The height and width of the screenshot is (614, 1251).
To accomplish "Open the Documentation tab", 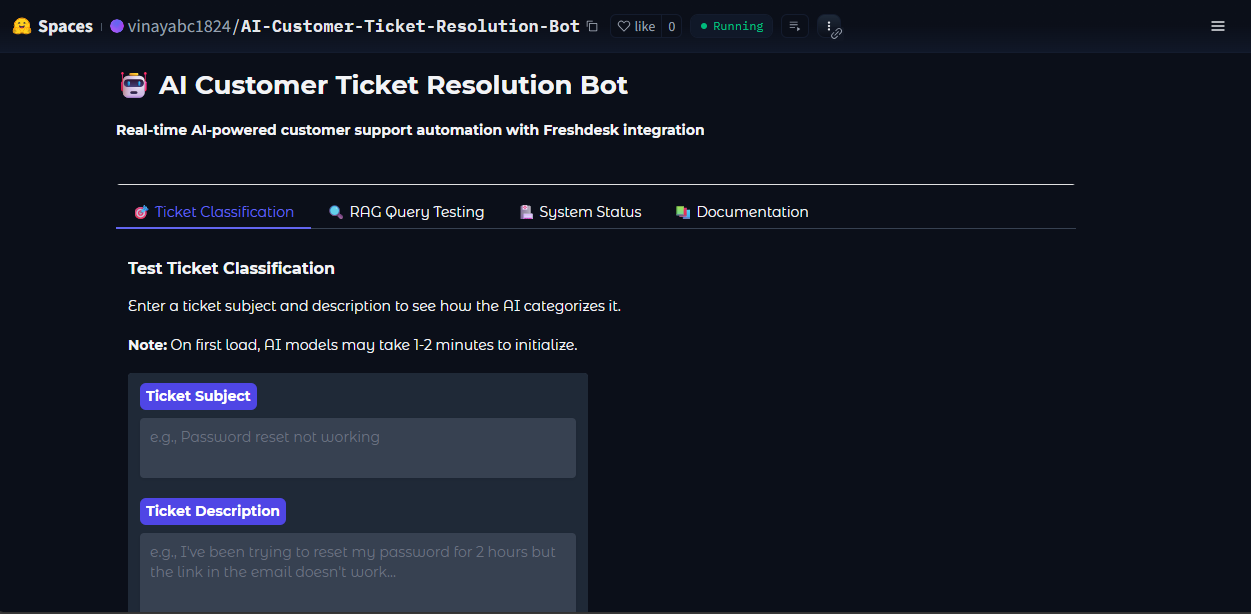I will pyautogui.click(x=742, y=212).
